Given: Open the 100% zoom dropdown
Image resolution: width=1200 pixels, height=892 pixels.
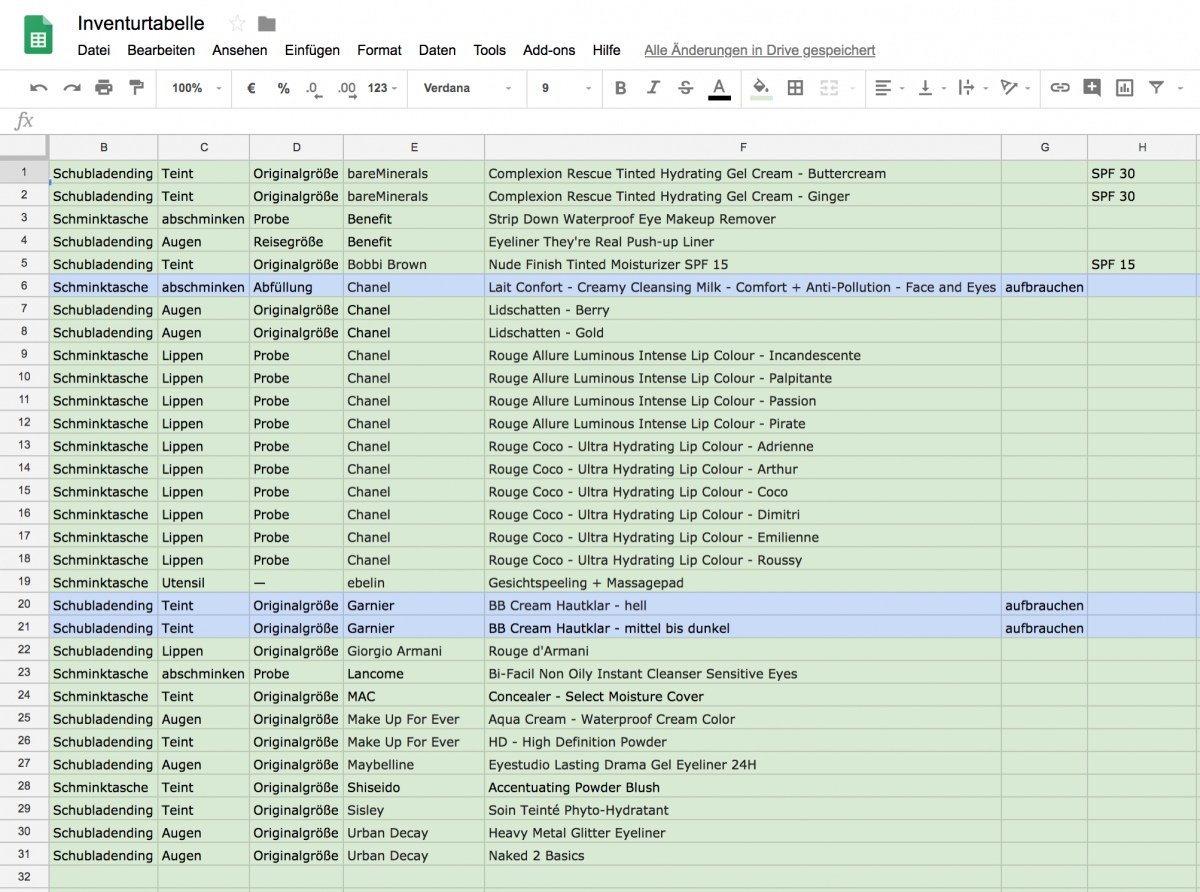Looking at the screenshot, I should [x=197, y=88].
